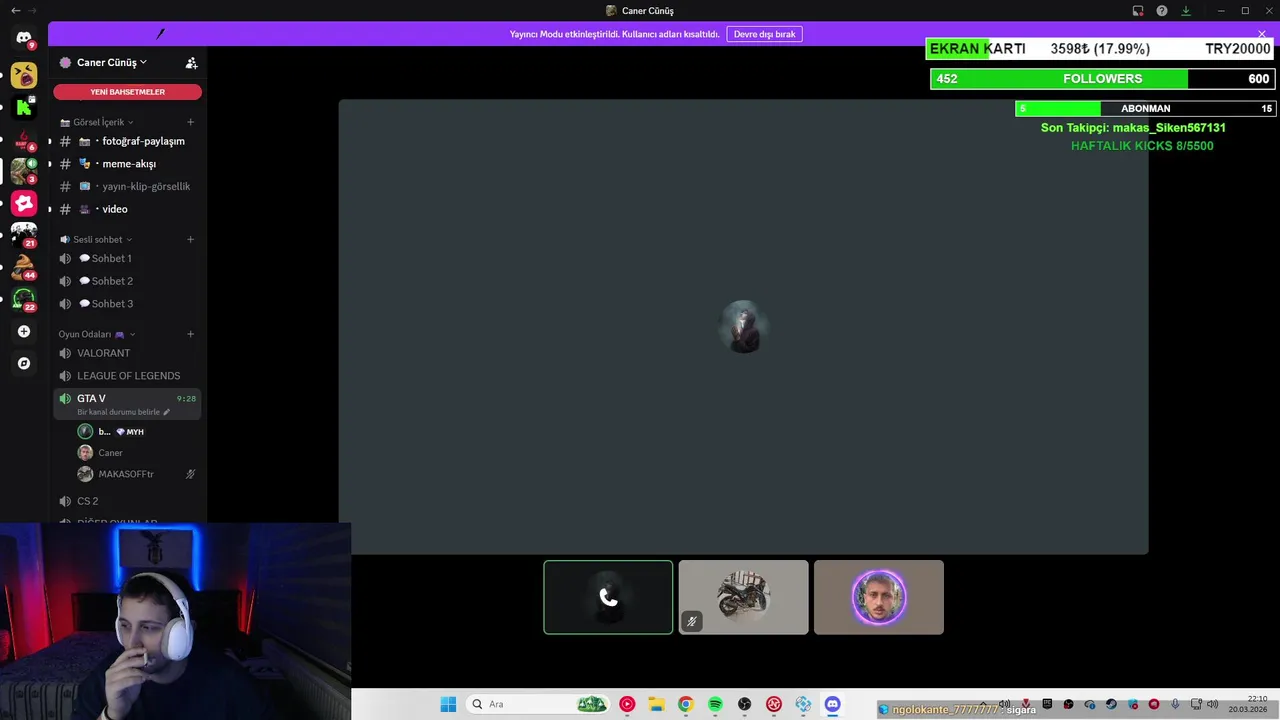Open the yellow laughing emoji server

click(x=24, y=75)
